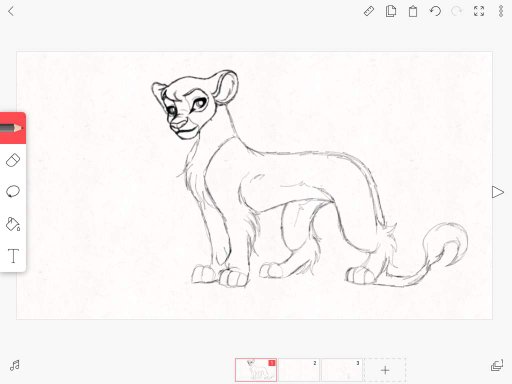Image resolution: width=512 pixels, height=384 pixels.
Task: Select frame 1 thumbnail with lion
Action: (x=256, y=370)
